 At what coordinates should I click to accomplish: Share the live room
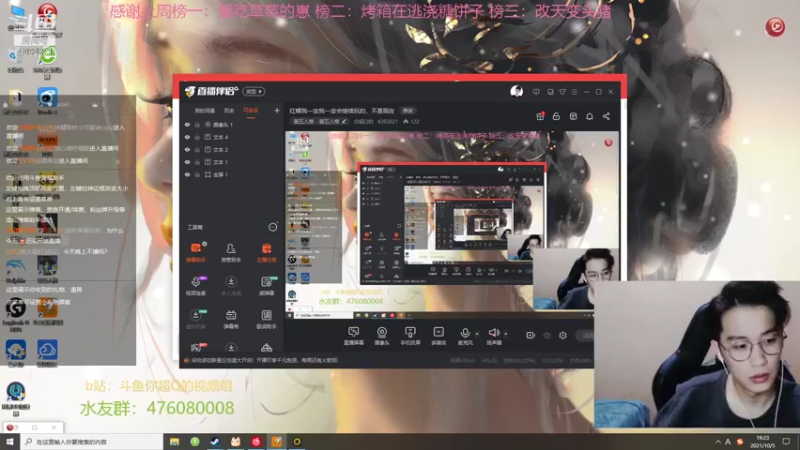tap(606, 116)
